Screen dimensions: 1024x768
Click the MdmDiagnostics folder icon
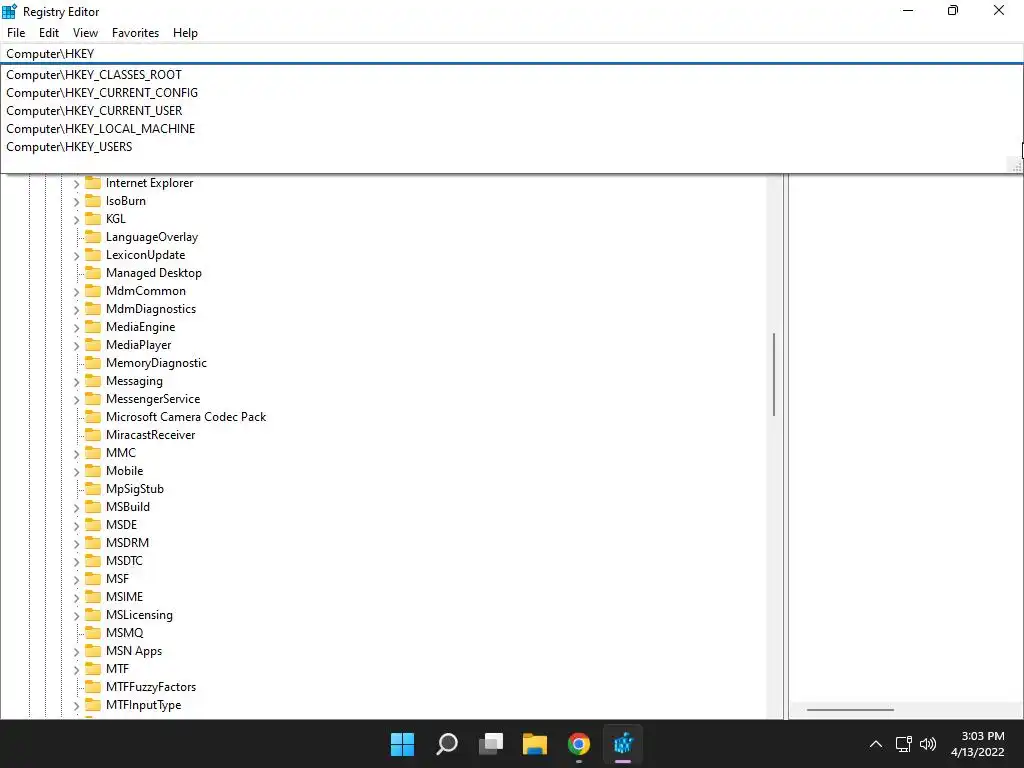pyautogui.click(x=93, y=308)
